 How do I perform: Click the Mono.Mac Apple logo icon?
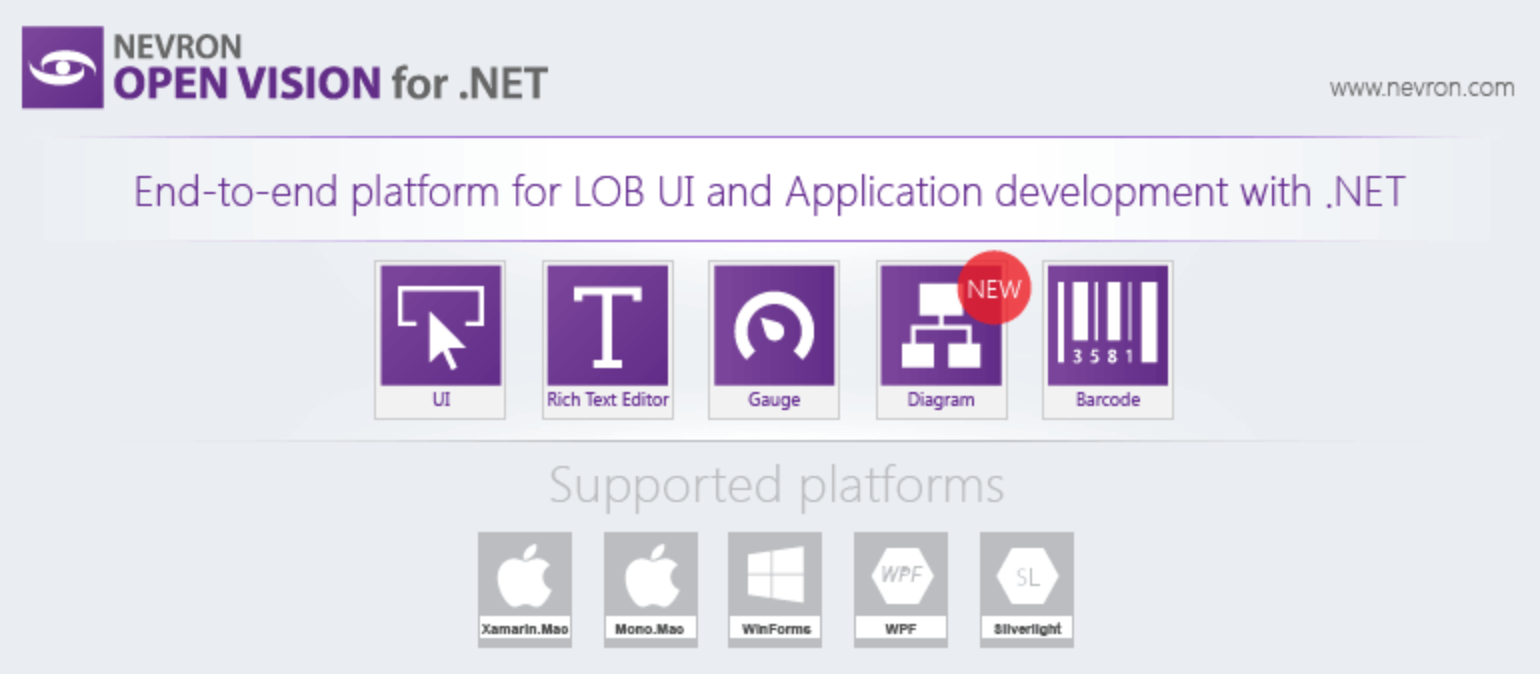click(x=651, y=577)
